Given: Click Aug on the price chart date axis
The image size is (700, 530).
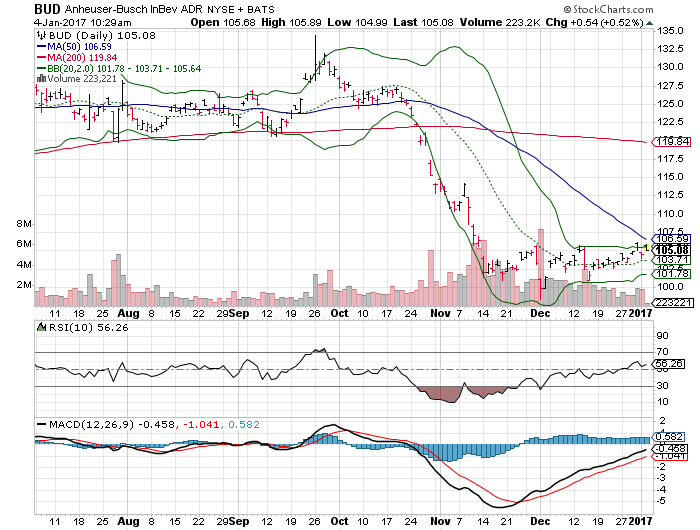Looking at the screenshot, I should tap(129, 313).
